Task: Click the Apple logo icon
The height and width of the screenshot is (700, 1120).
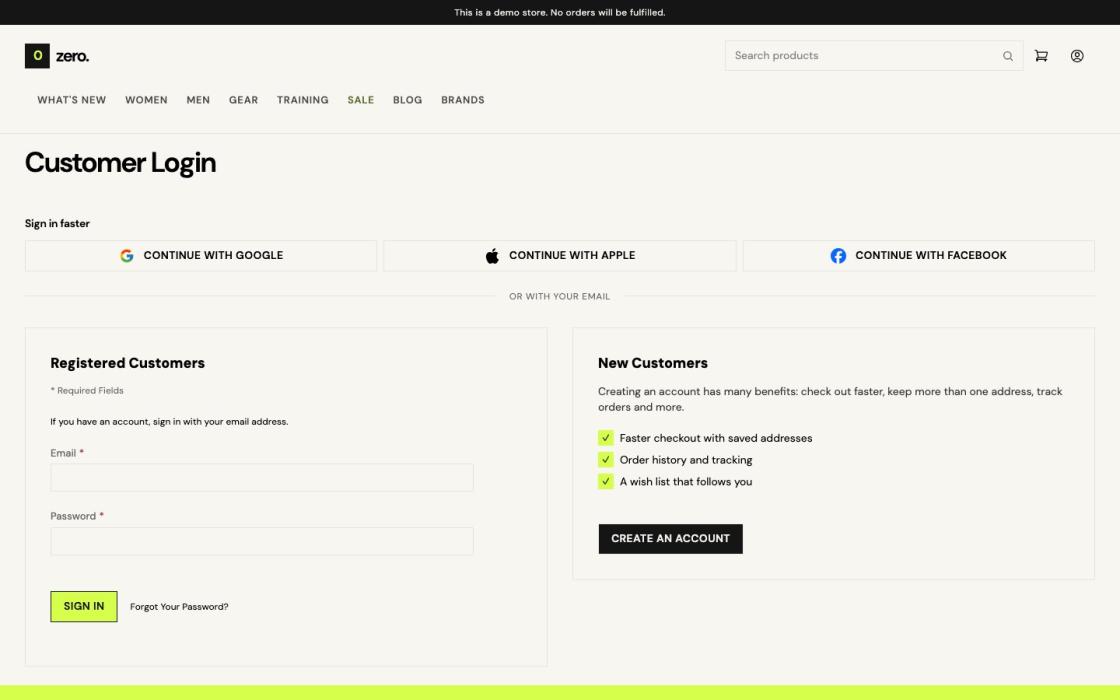Action: (x=492, y=256)
